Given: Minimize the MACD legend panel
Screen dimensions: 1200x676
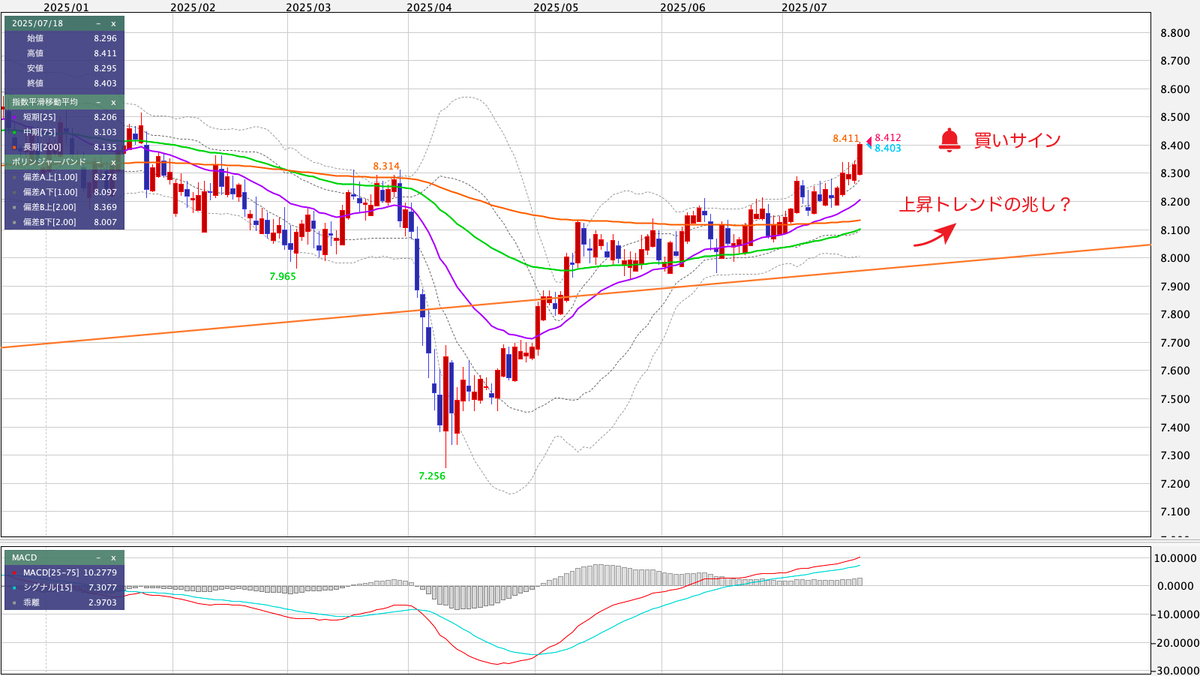Looking at the screenshot, I should [x=98, y=557].
